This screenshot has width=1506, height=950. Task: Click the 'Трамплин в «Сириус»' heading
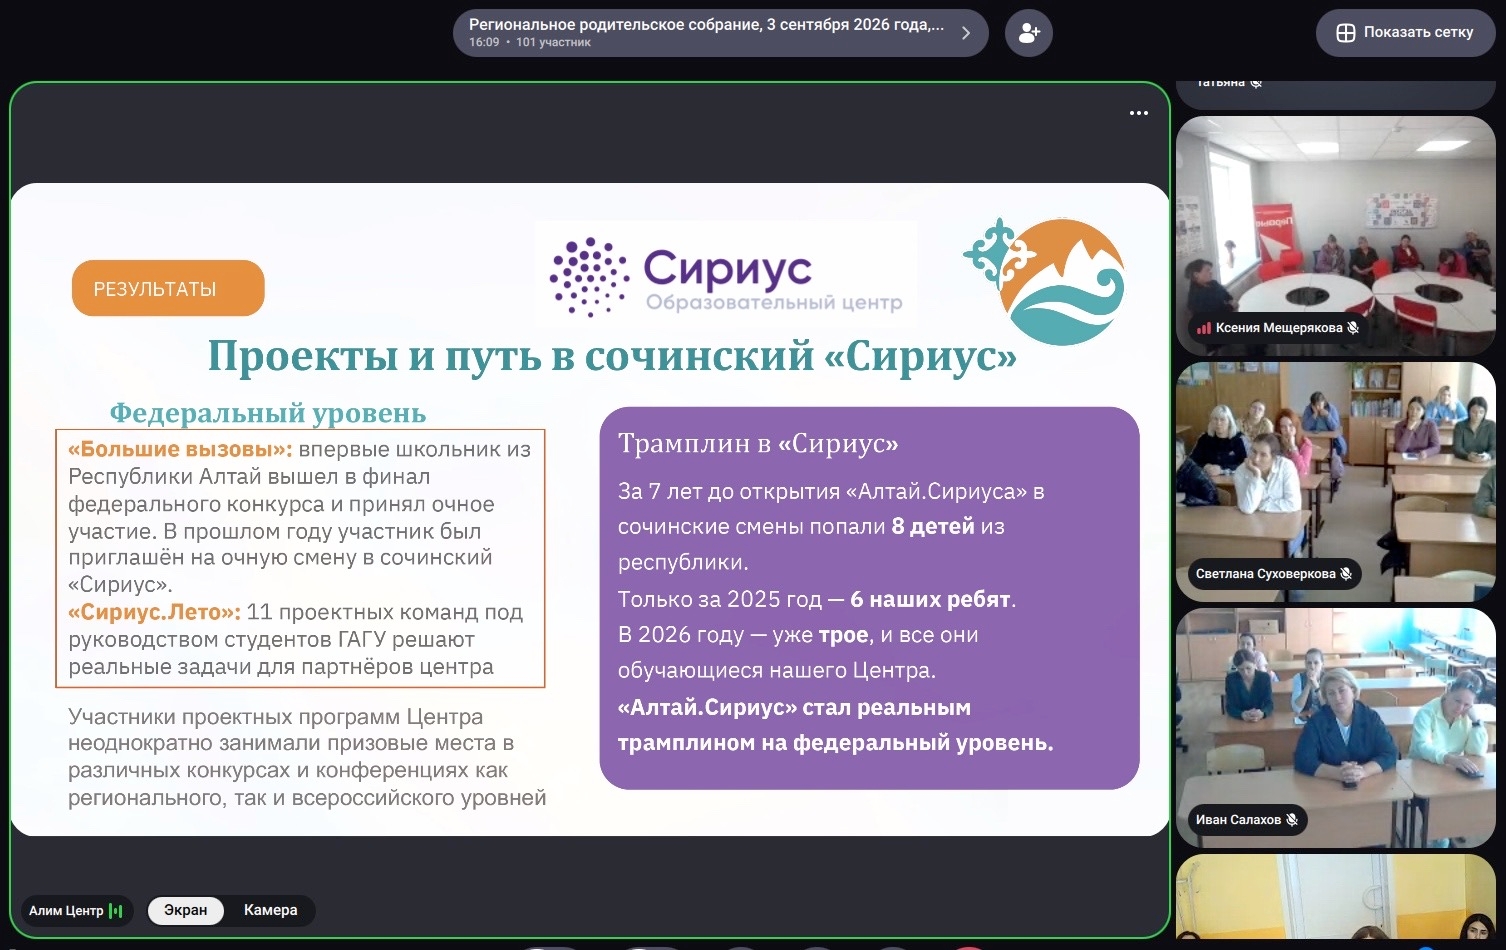click(x=758, y=443)
